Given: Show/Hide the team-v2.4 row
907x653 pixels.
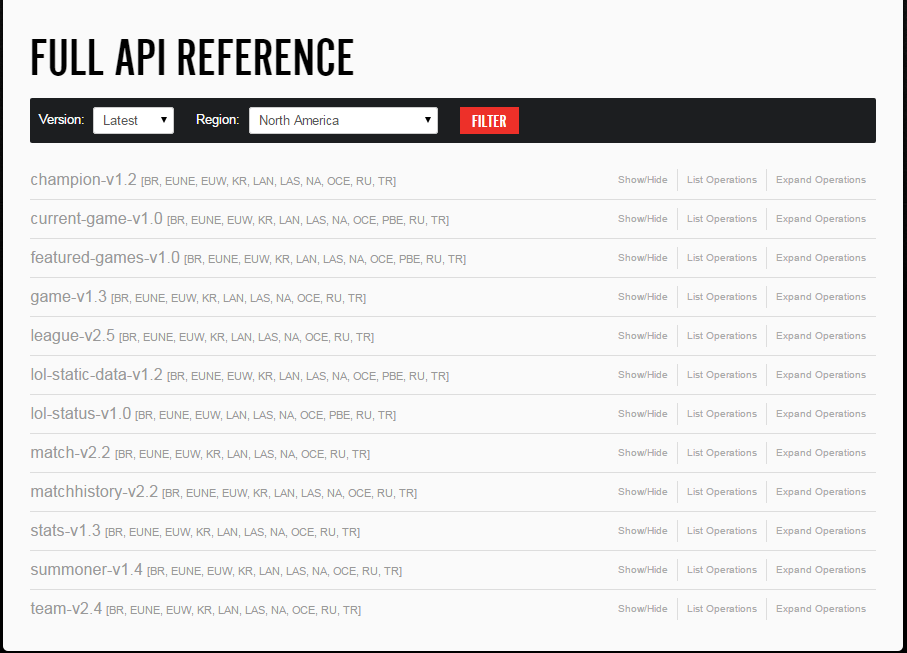Looking at the screenshot, I should tap(643, 608).
